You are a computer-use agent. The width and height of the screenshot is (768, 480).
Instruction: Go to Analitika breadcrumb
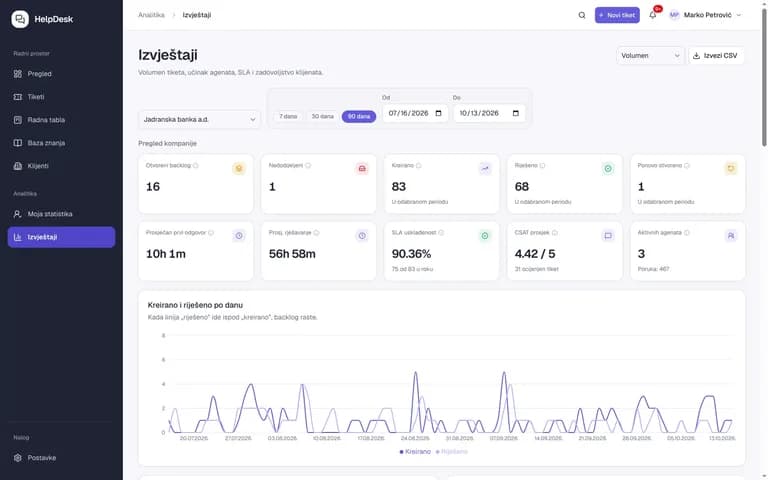(151, 15)
